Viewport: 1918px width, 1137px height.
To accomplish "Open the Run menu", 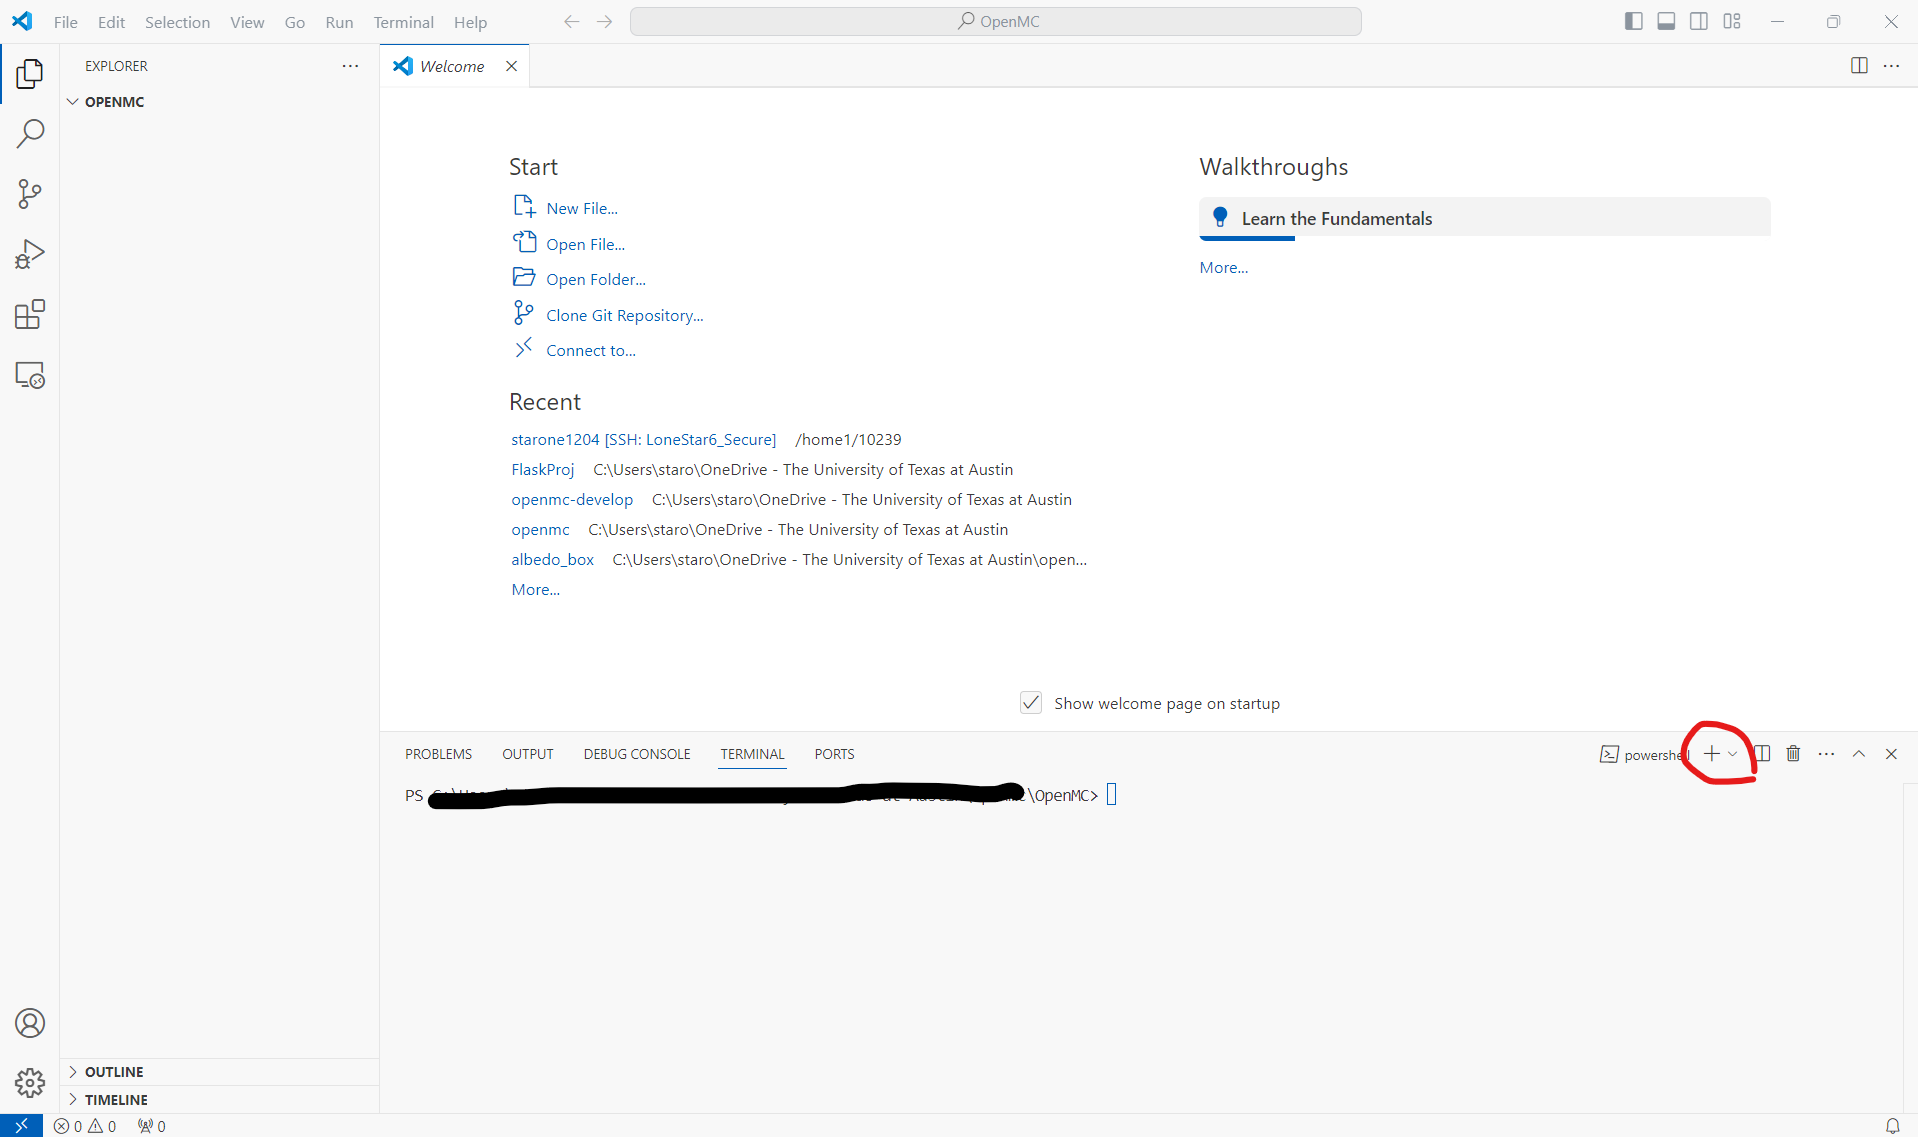I will [x=339, y=22].
